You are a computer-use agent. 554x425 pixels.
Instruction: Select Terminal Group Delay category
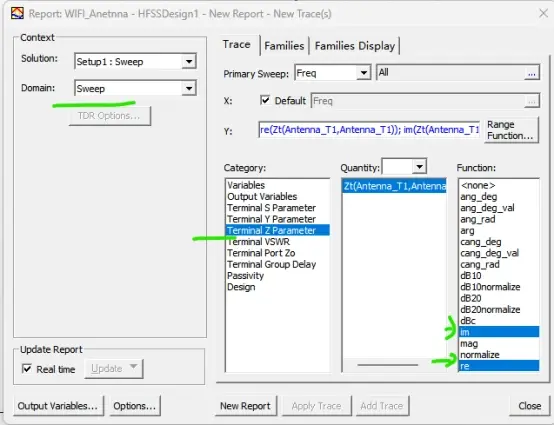[x=271, y=264]
